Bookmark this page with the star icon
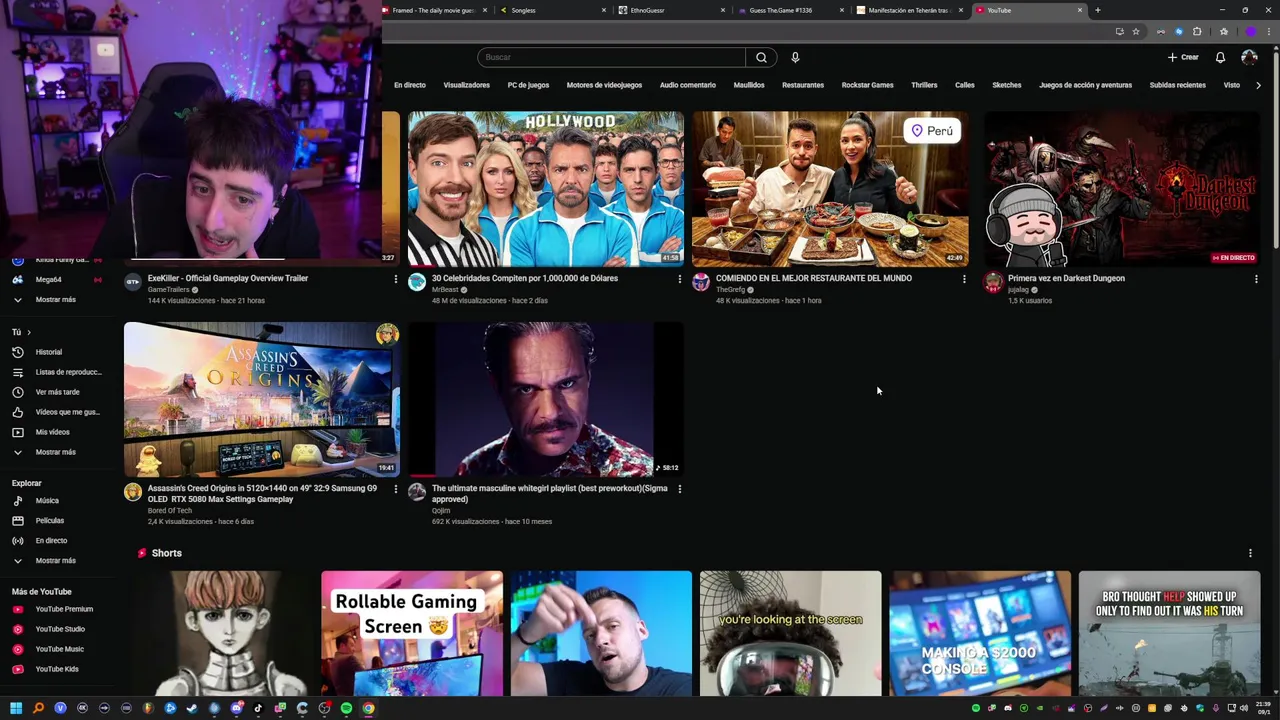Screen dimensions: 1280x720 pyautogui.click(x=1136, y=31)
